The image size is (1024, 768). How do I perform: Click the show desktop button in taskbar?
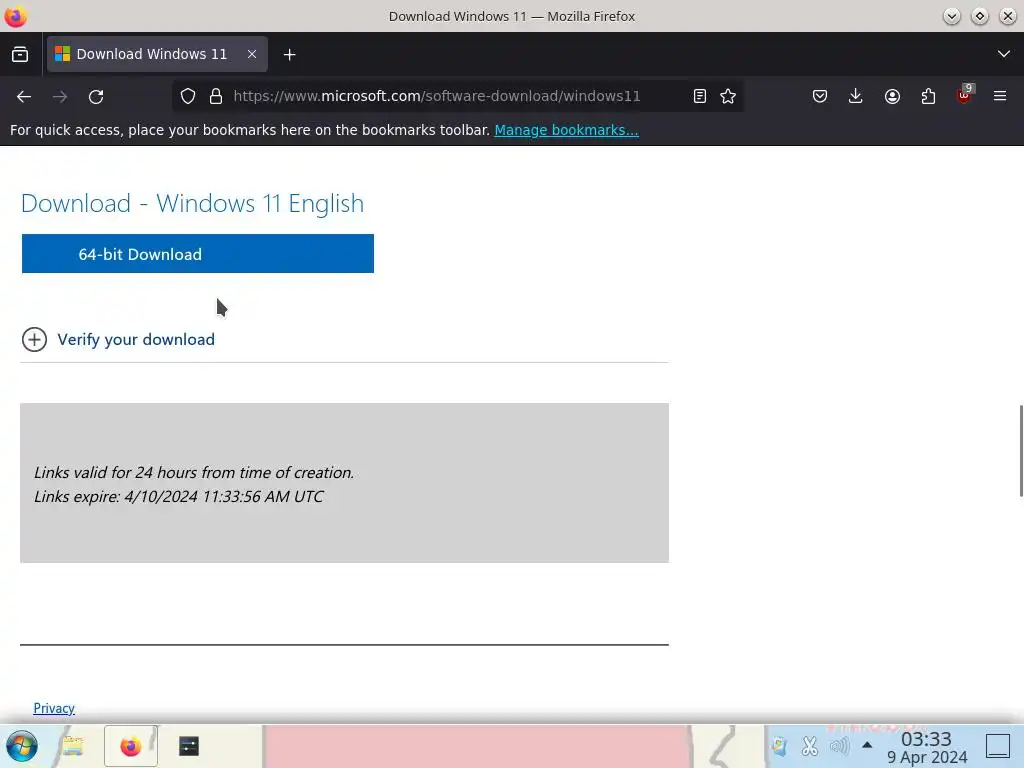(998, 746)
